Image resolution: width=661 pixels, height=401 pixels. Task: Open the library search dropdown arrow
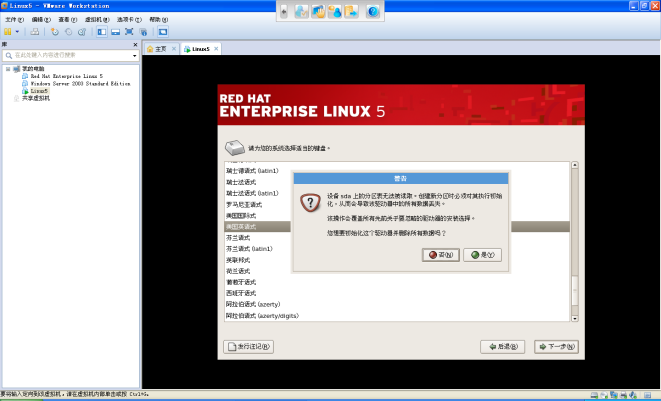(x=135, y=56)
